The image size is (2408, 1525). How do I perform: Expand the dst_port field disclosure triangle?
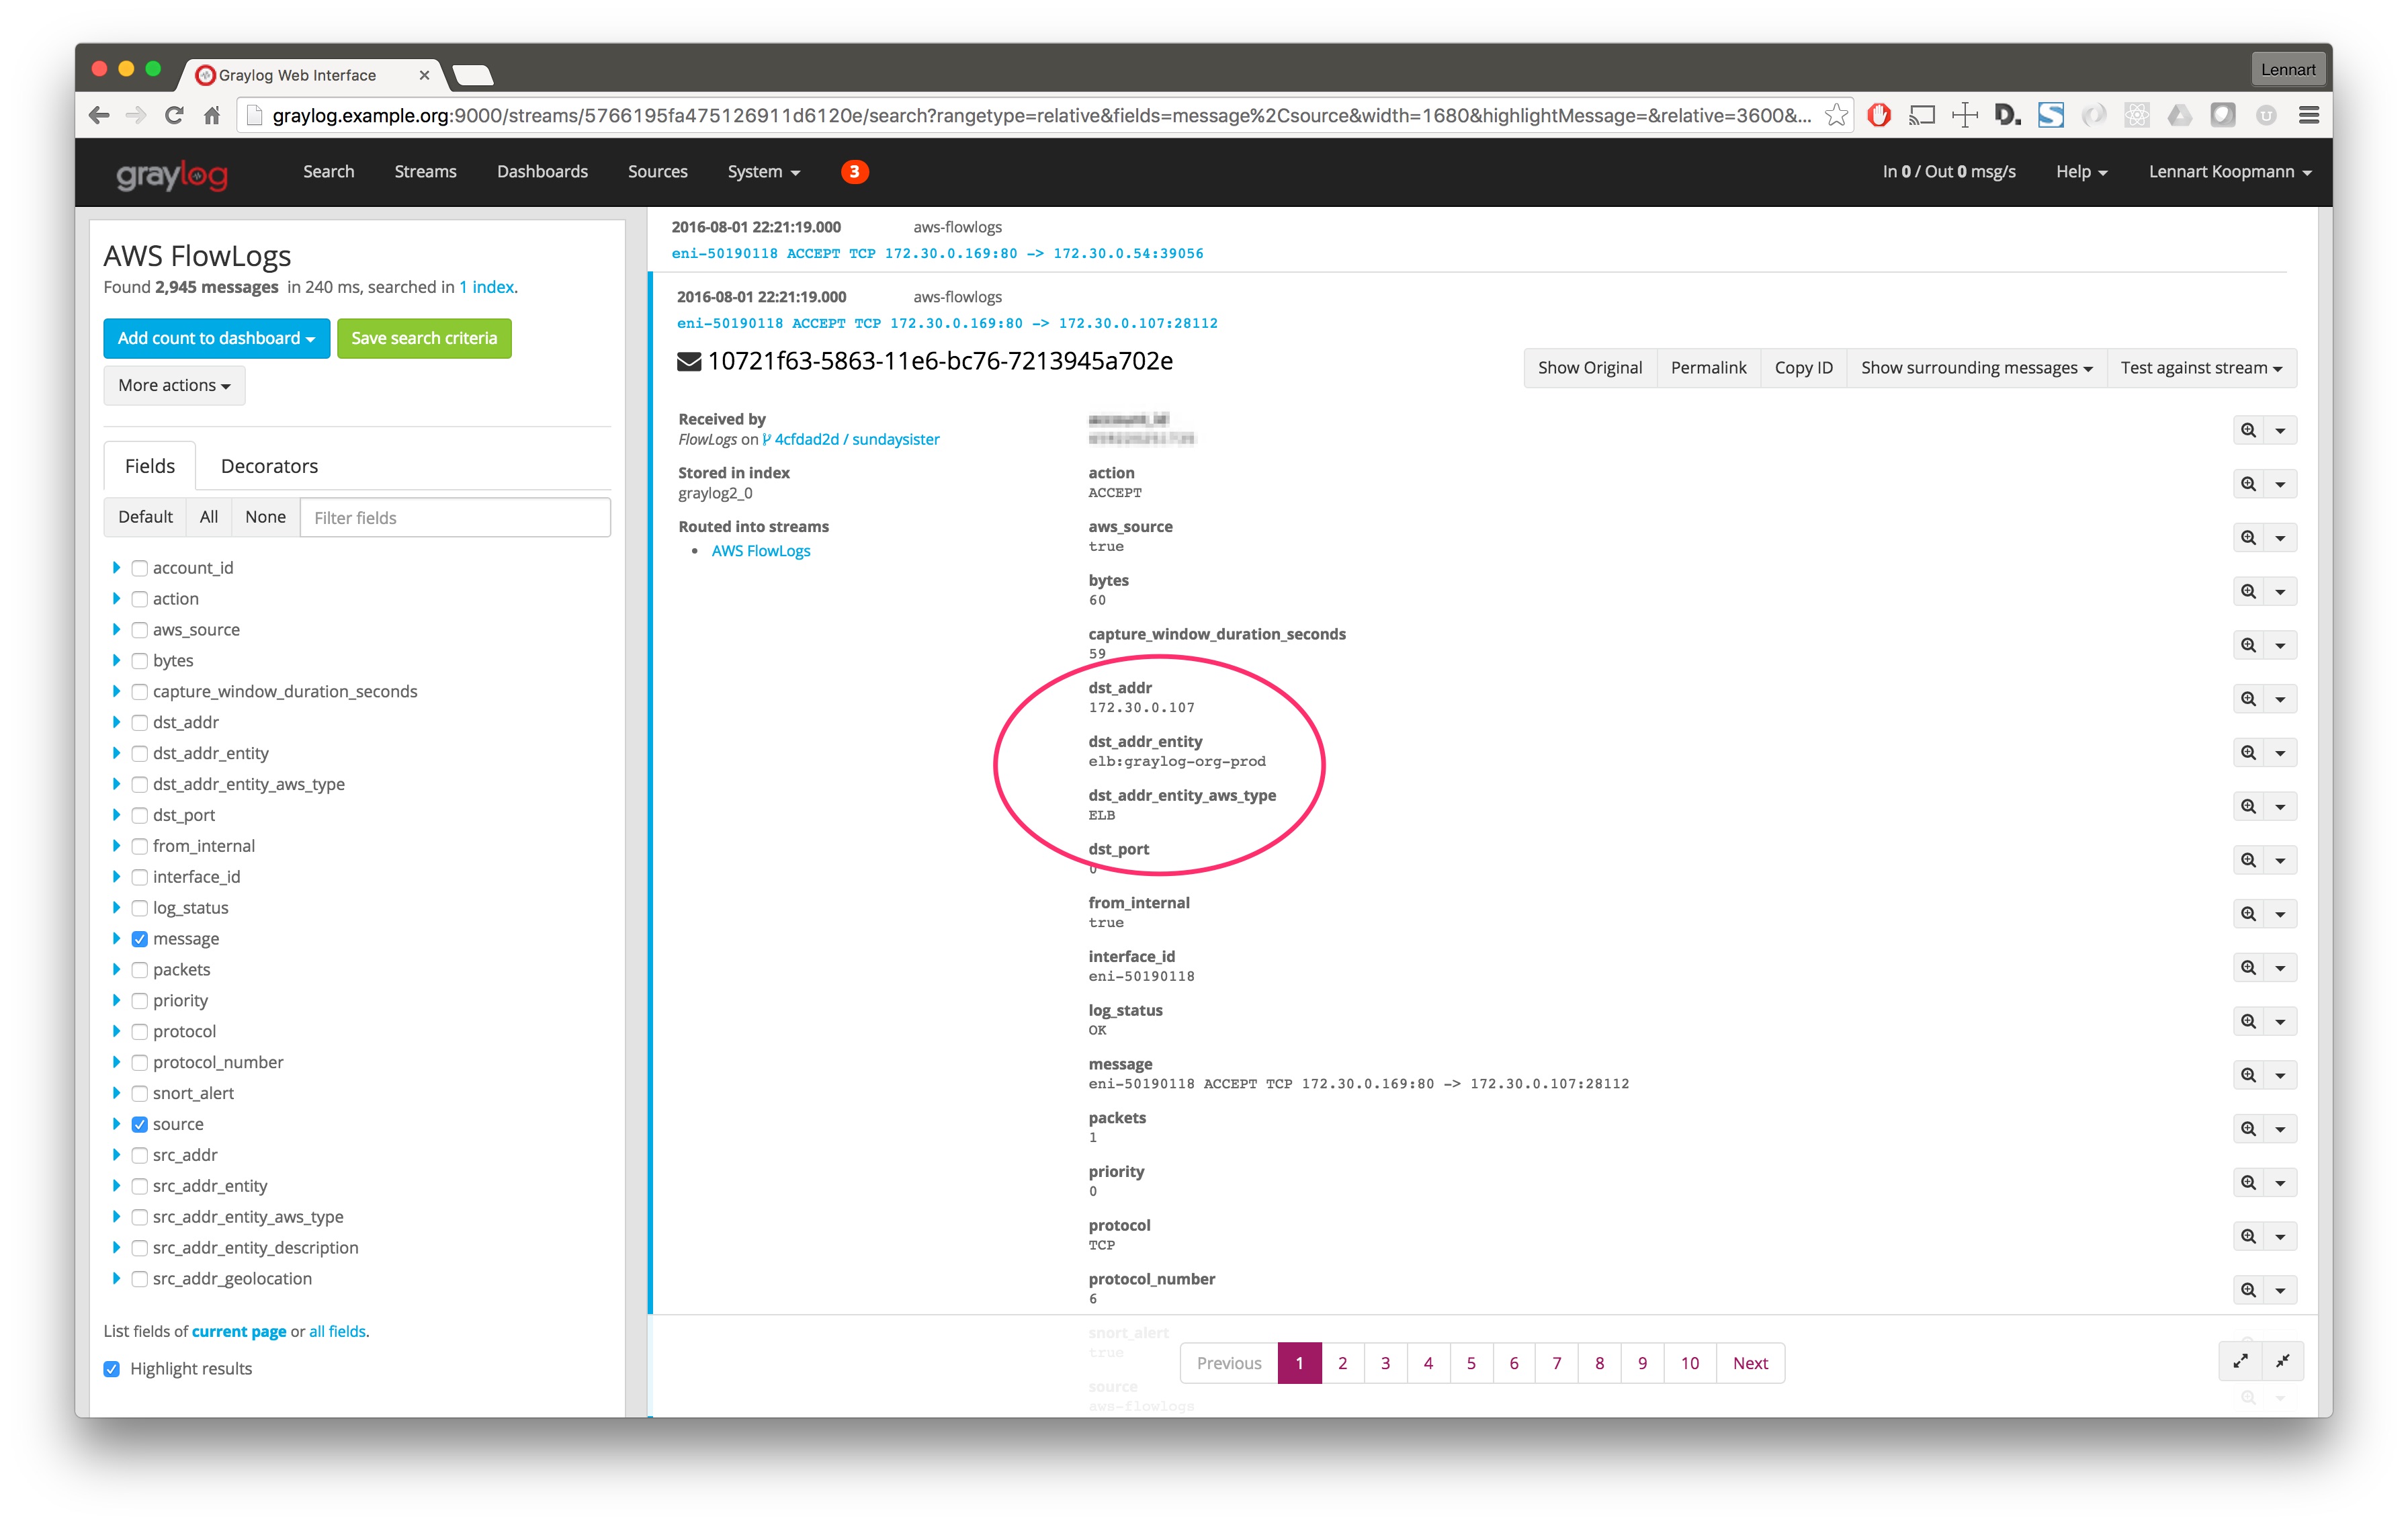tap(116, 815)
